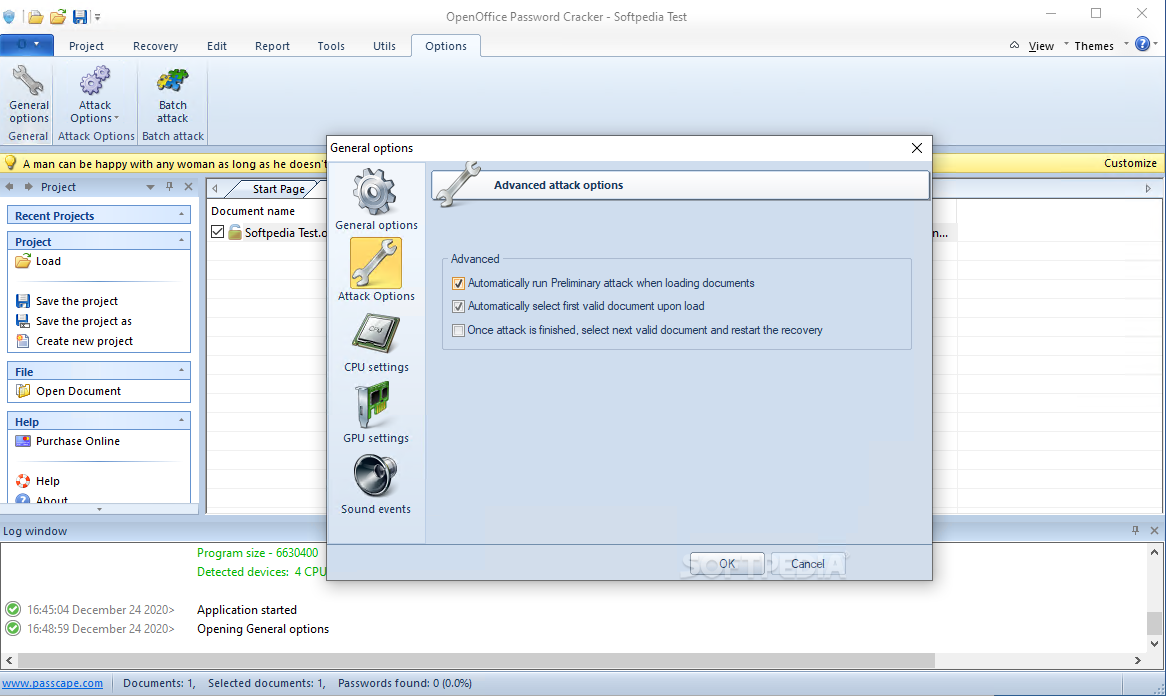The image size is (1166, 696).
Task: Open the www.passcape.com link
Action: pos(52,683)
